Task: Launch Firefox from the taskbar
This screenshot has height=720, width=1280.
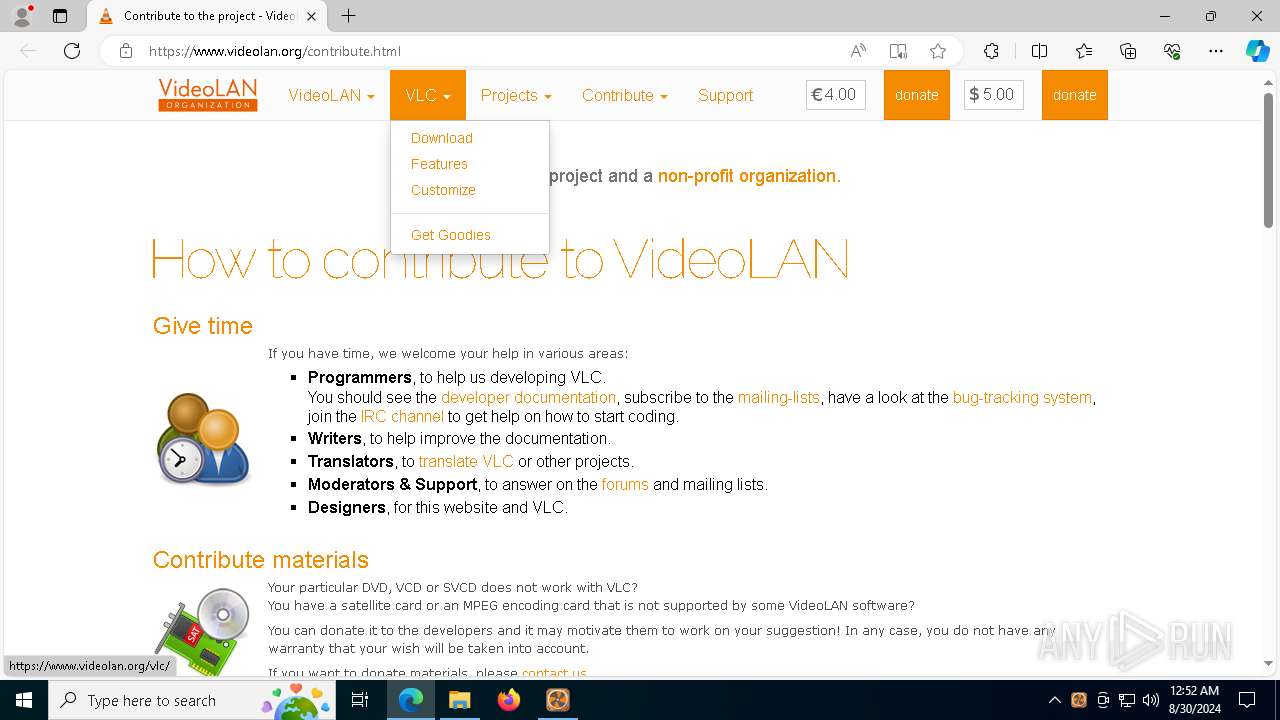Action: click(x=509, y=700)
